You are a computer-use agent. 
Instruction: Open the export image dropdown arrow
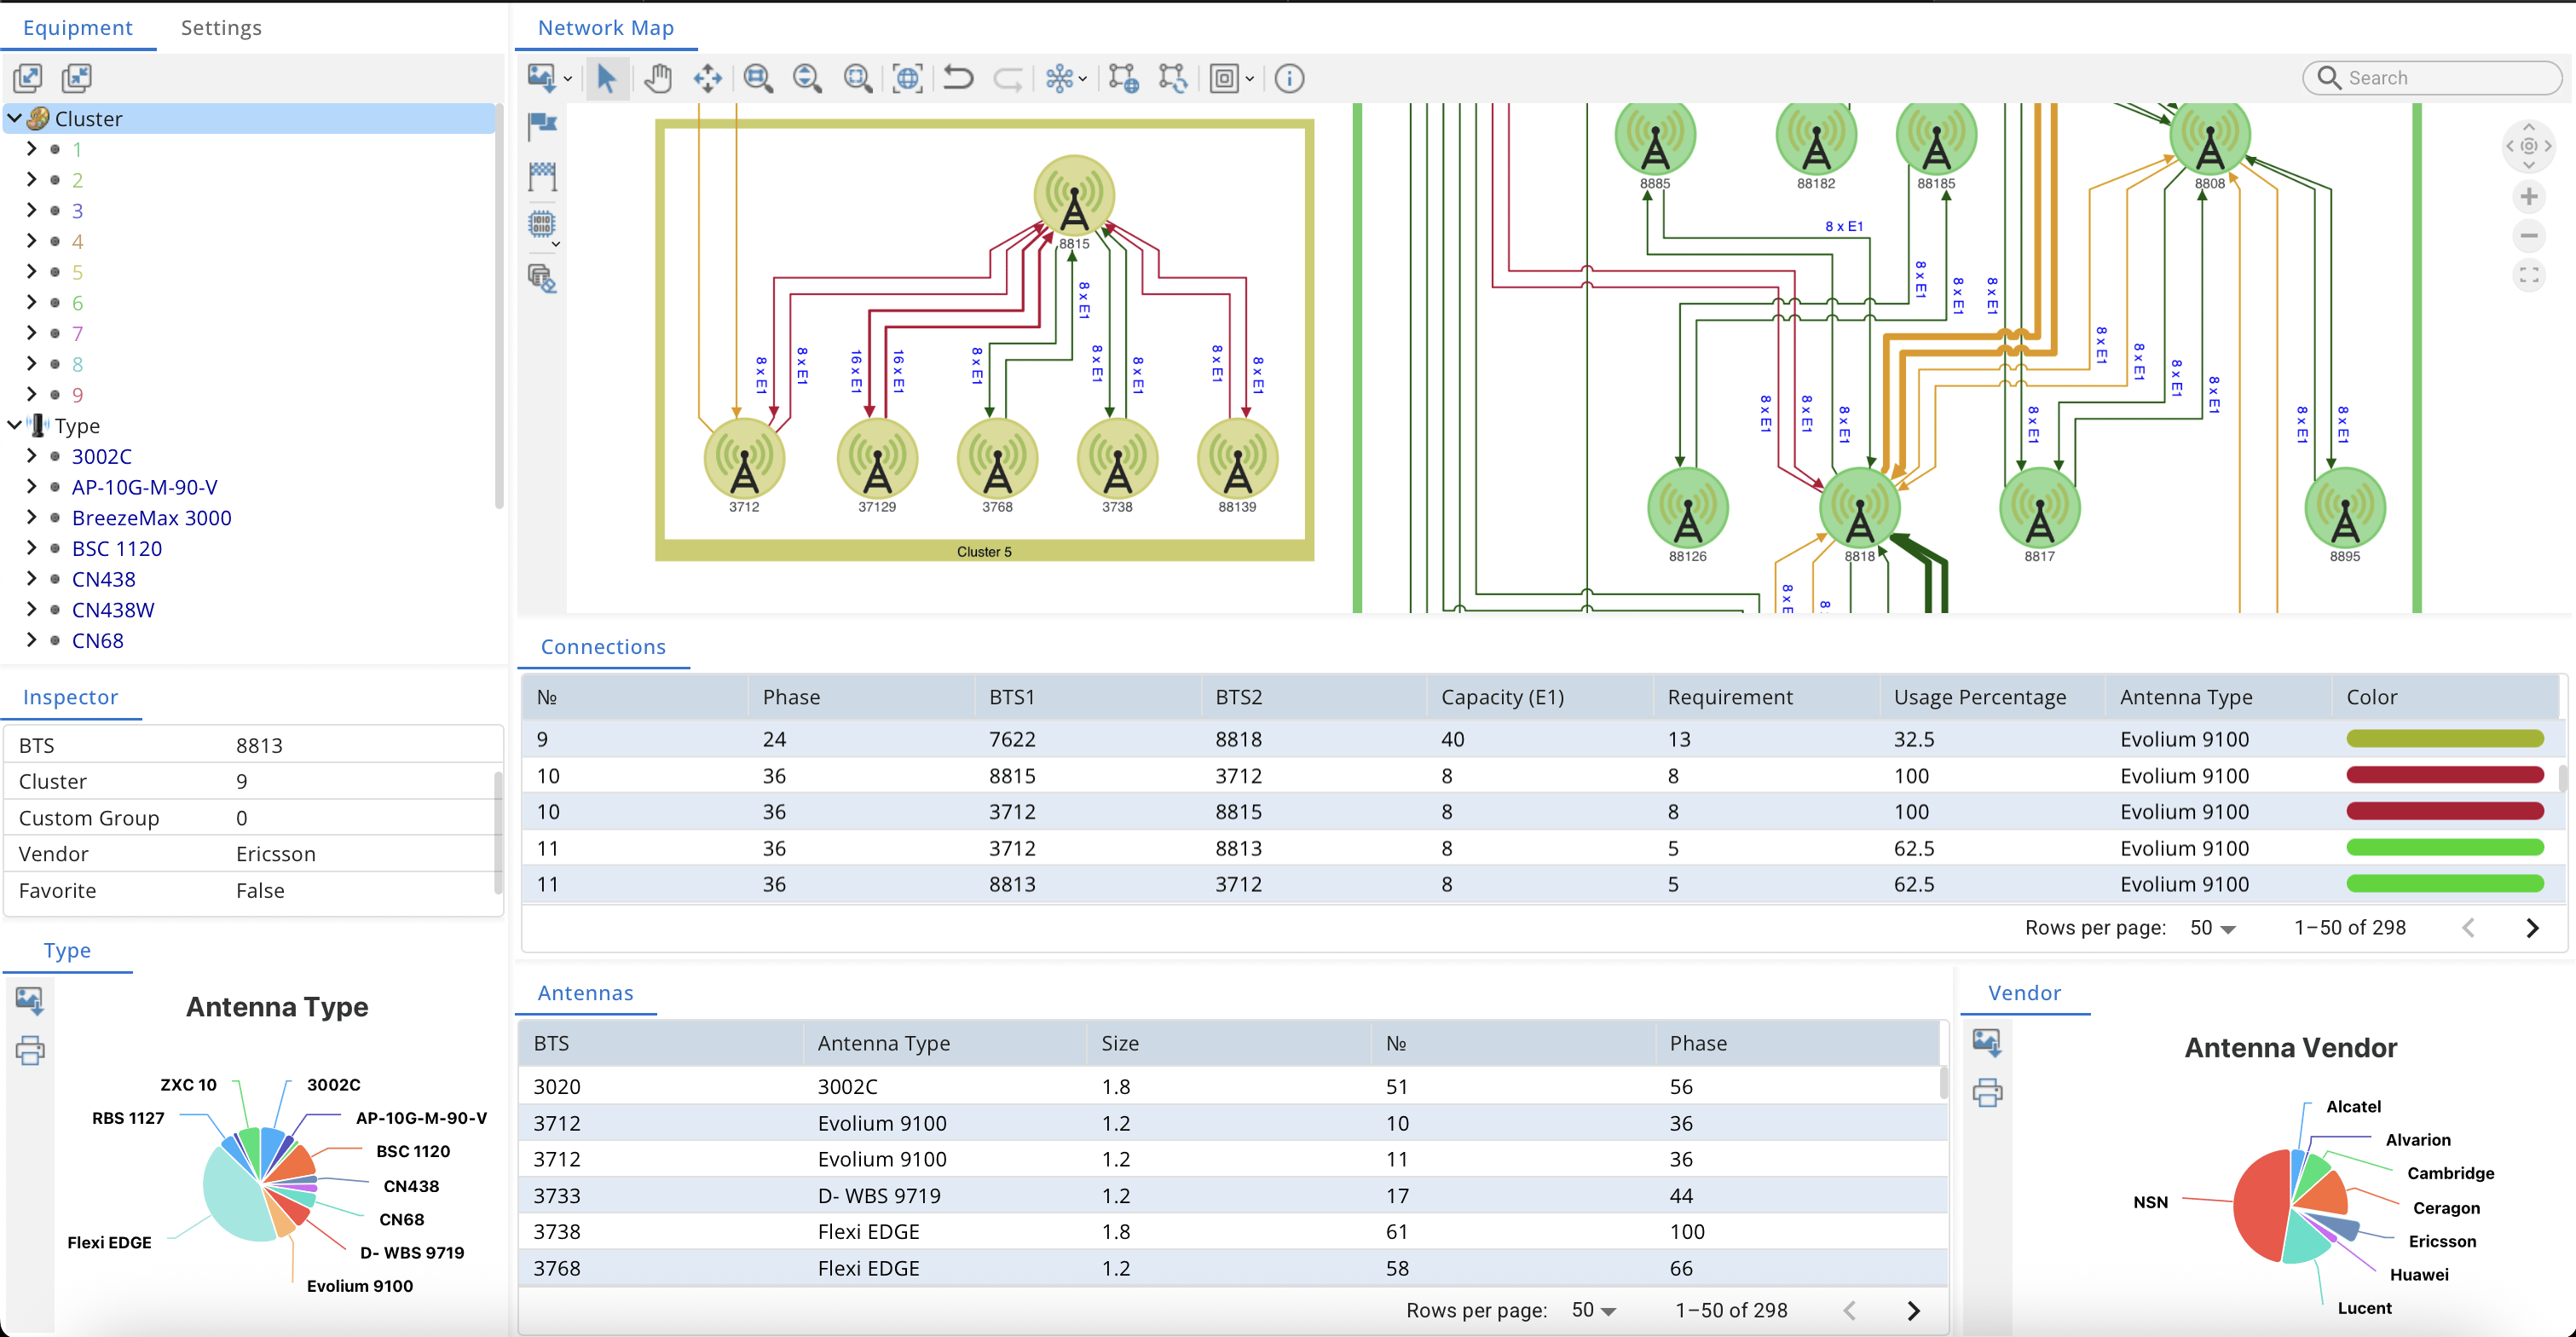coord(567,79)
